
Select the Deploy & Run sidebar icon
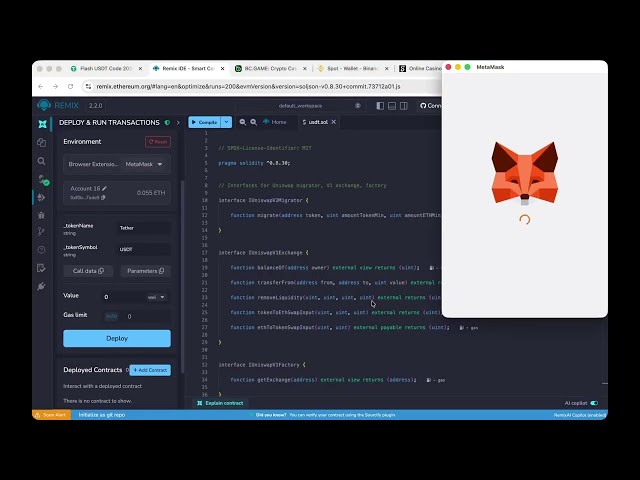pyautogui.click(x=41, y=198)
